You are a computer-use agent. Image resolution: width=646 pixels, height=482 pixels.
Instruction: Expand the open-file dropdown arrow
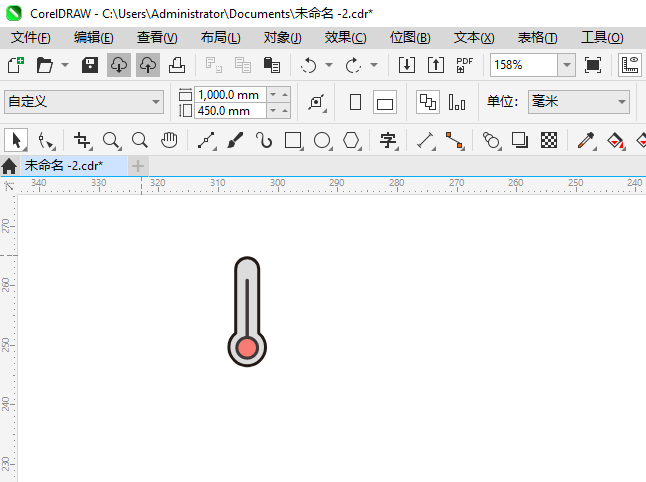(65, 65)
